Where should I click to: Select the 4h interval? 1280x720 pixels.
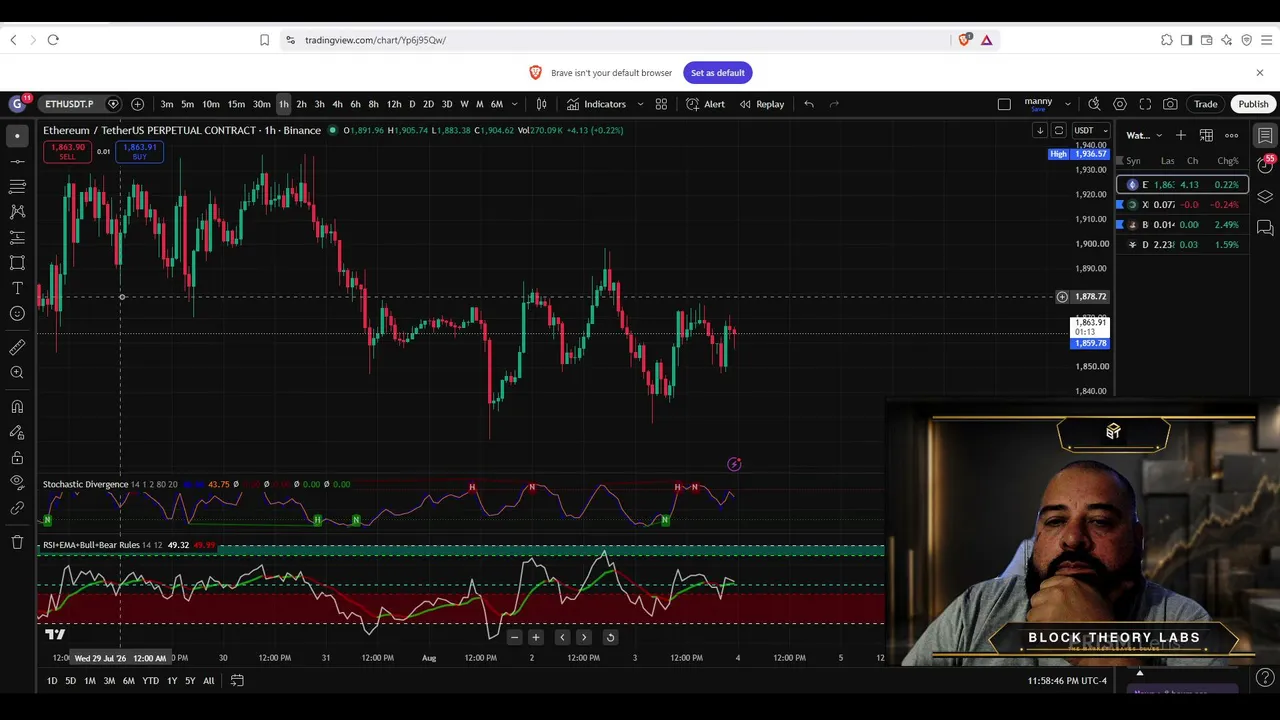pos(337,104)
